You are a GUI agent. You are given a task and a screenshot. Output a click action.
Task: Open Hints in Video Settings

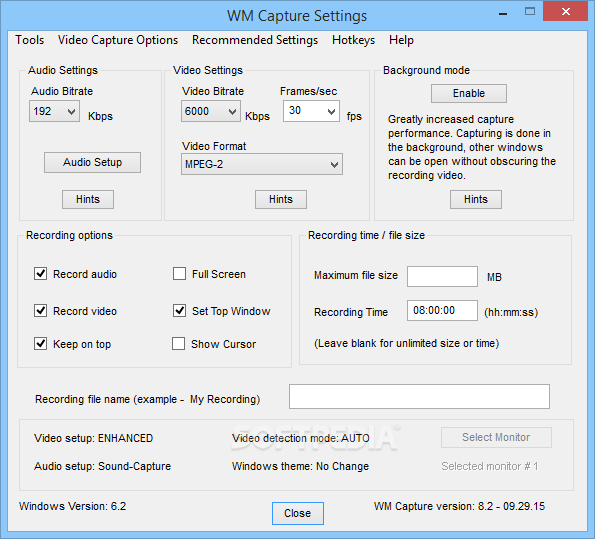[x=281, y=199]
